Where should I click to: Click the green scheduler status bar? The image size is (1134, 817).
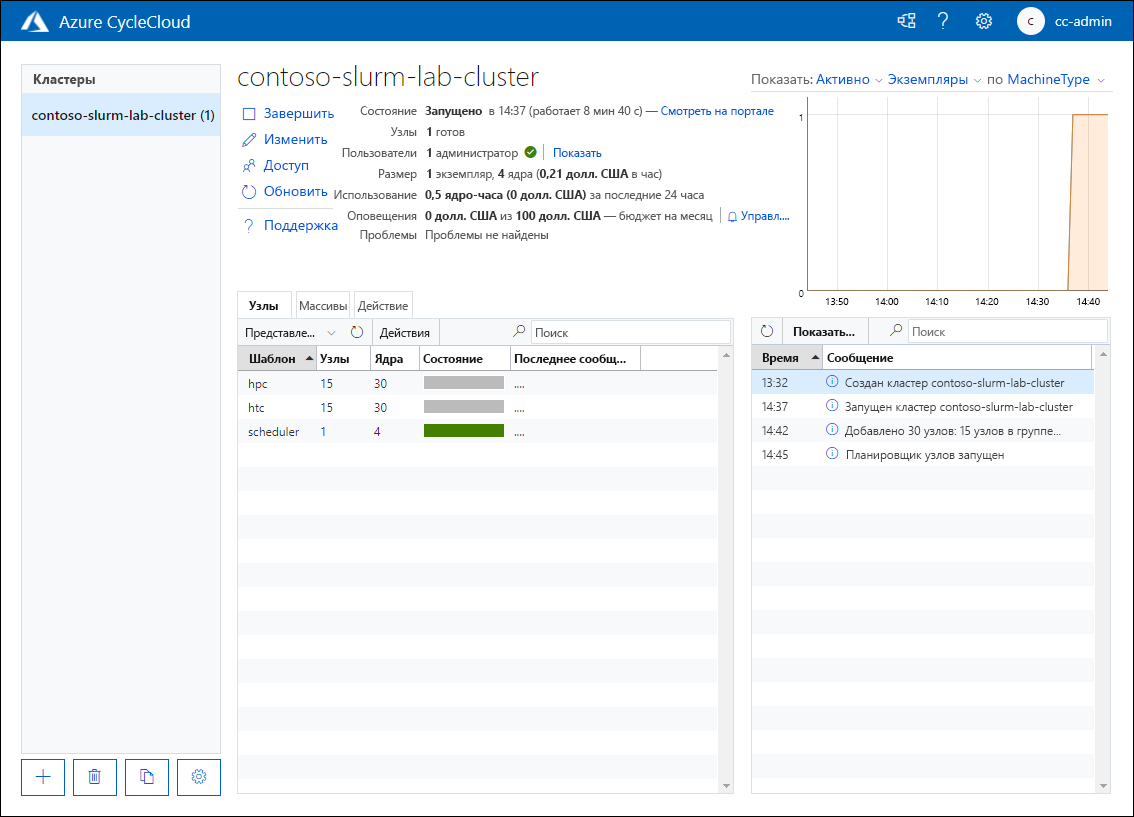click(x=463, y=431)
